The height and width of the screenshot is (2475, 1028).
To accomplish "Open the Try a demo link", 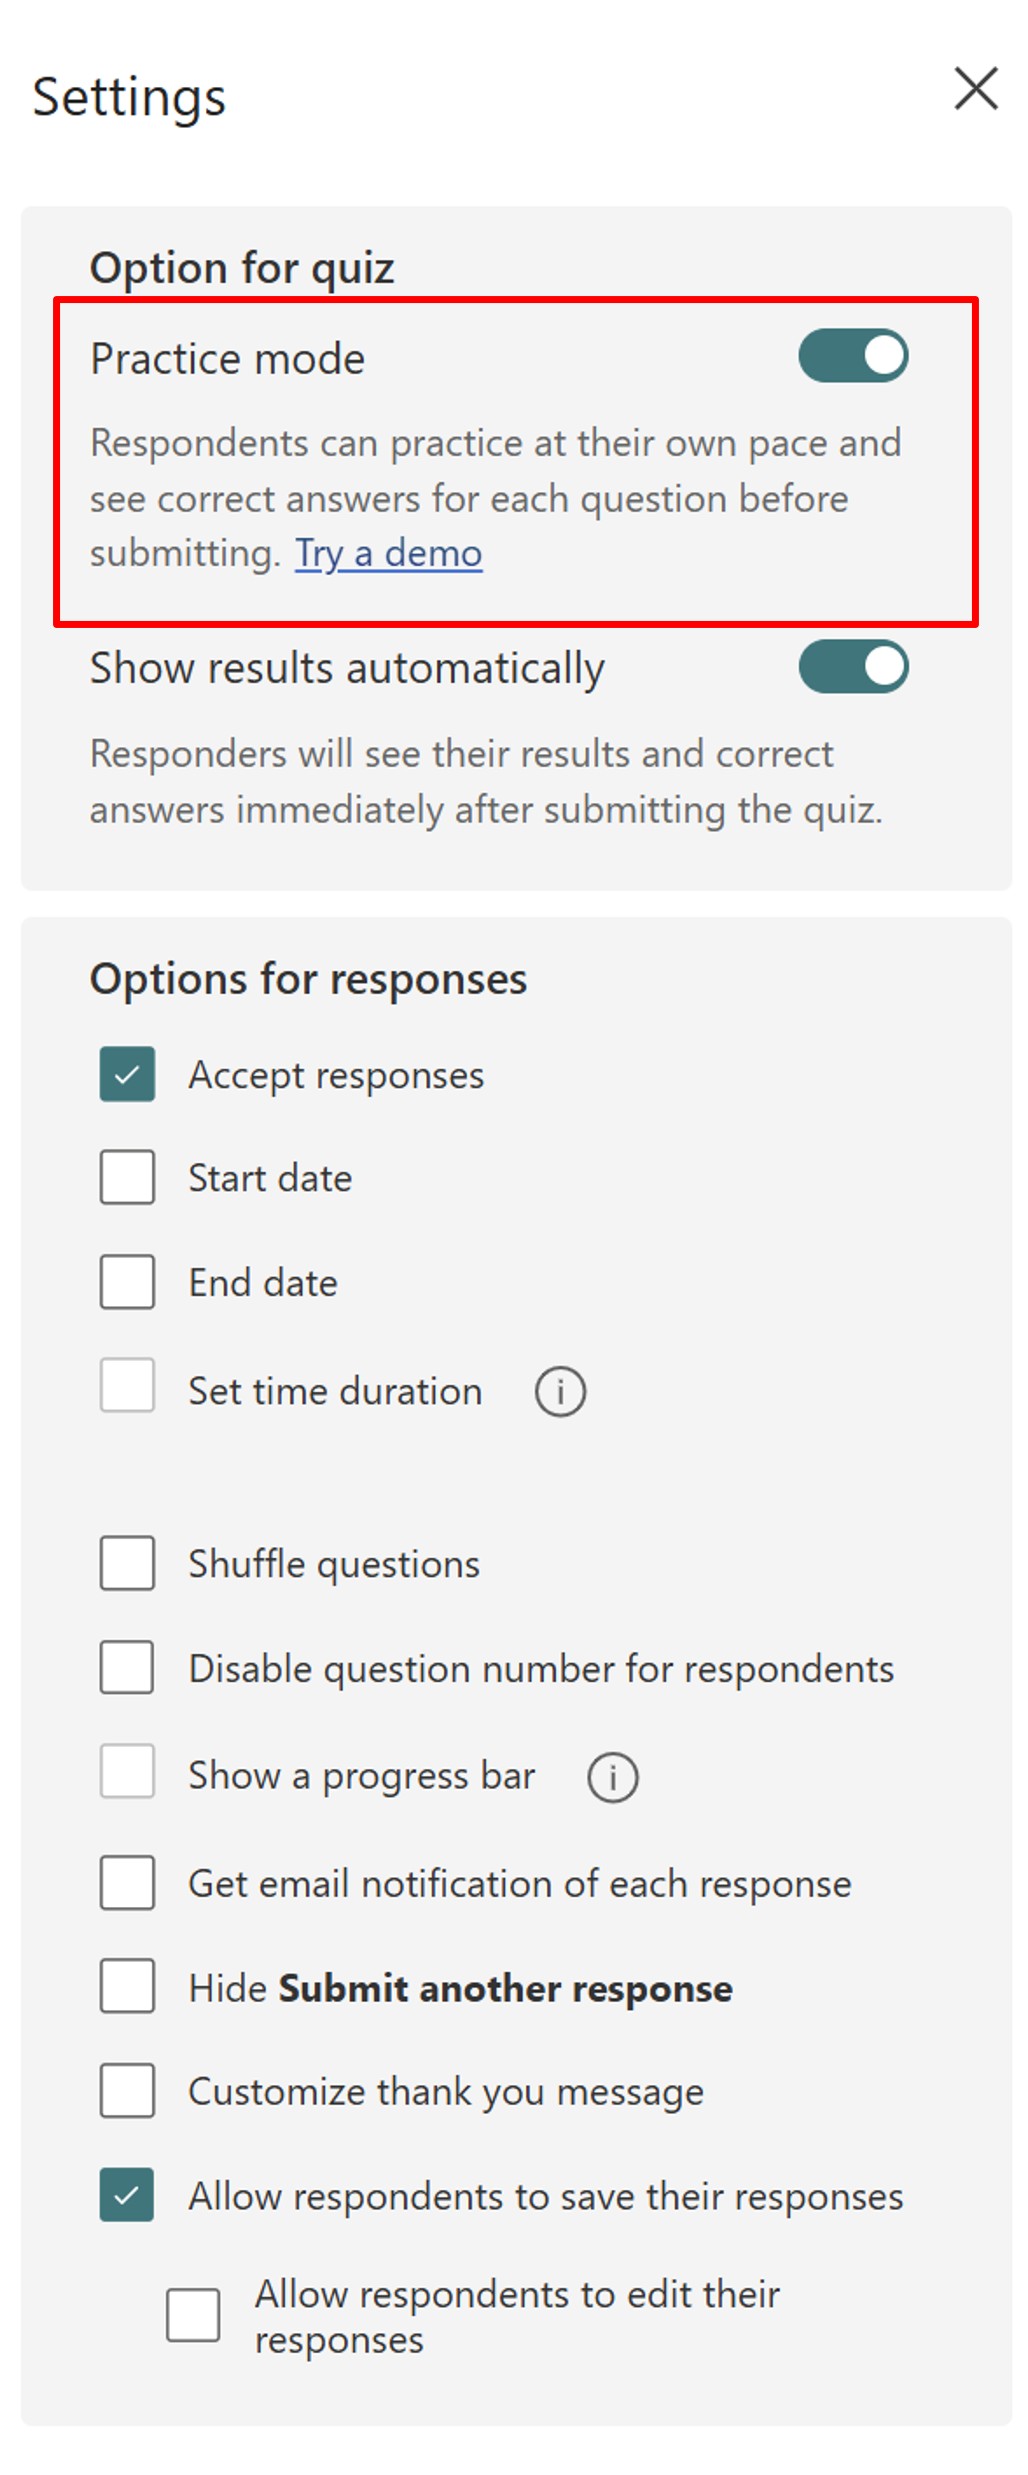I will (388, 553).
